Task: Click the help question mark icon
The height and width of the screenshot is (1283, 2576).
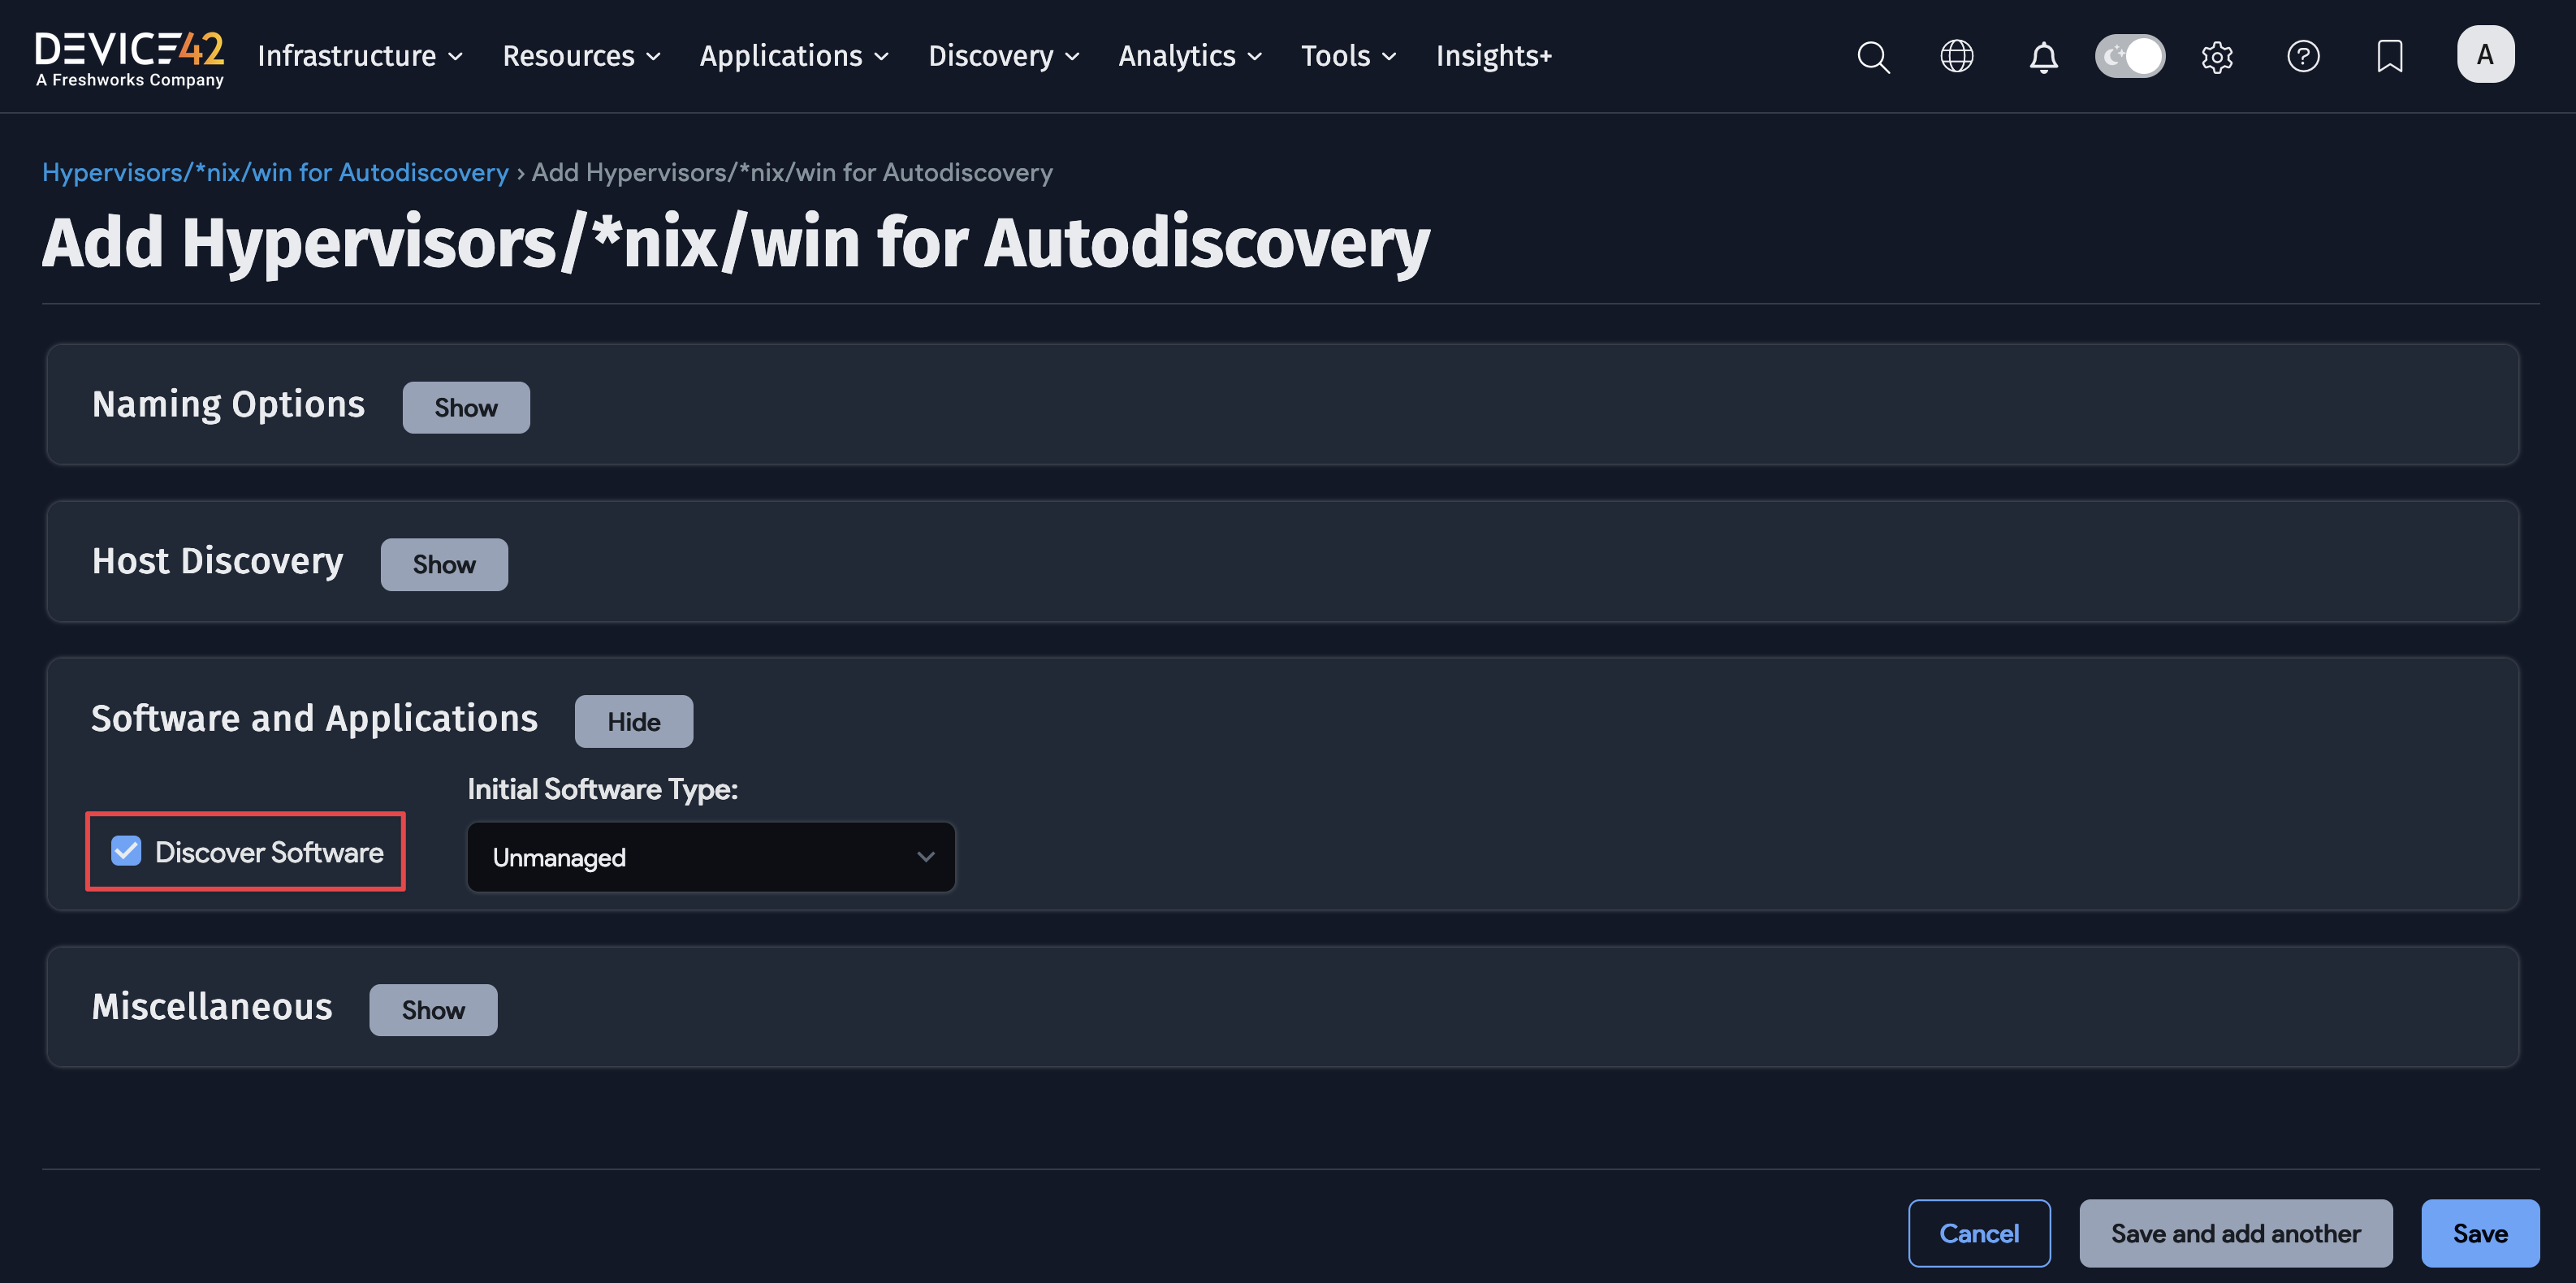Action: [x=2303, y=57]
